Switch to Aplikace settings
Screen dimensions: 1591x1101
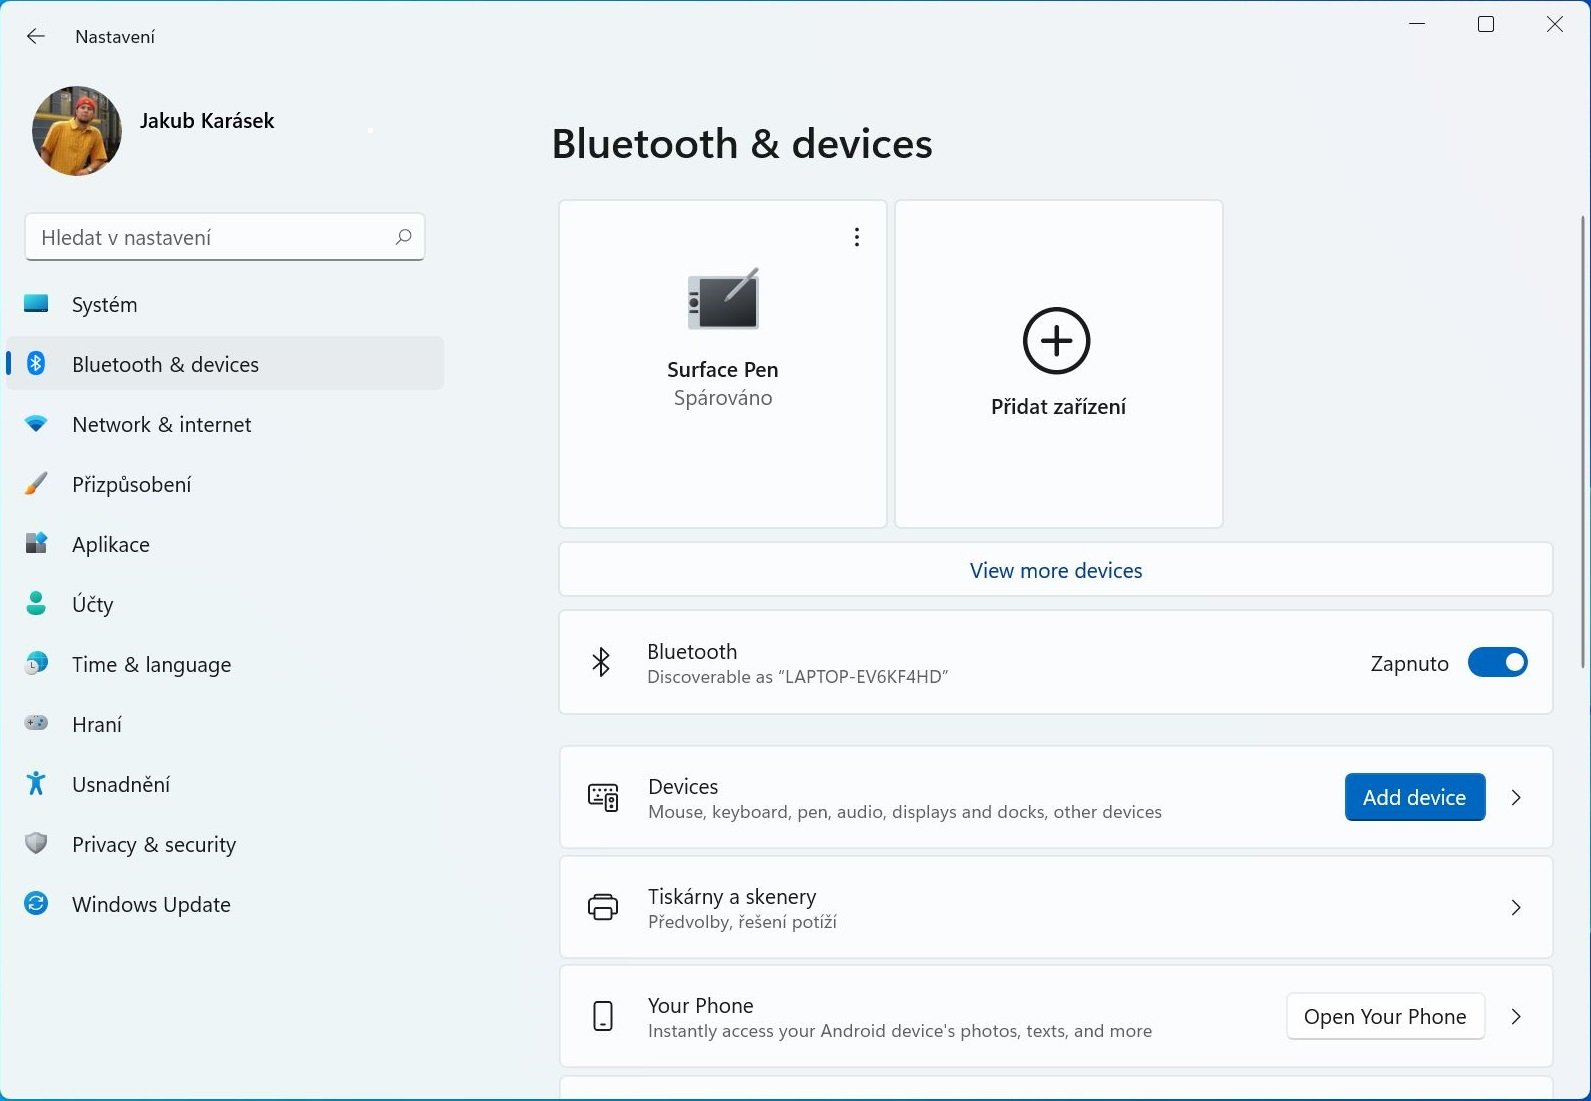click(225, 544)
